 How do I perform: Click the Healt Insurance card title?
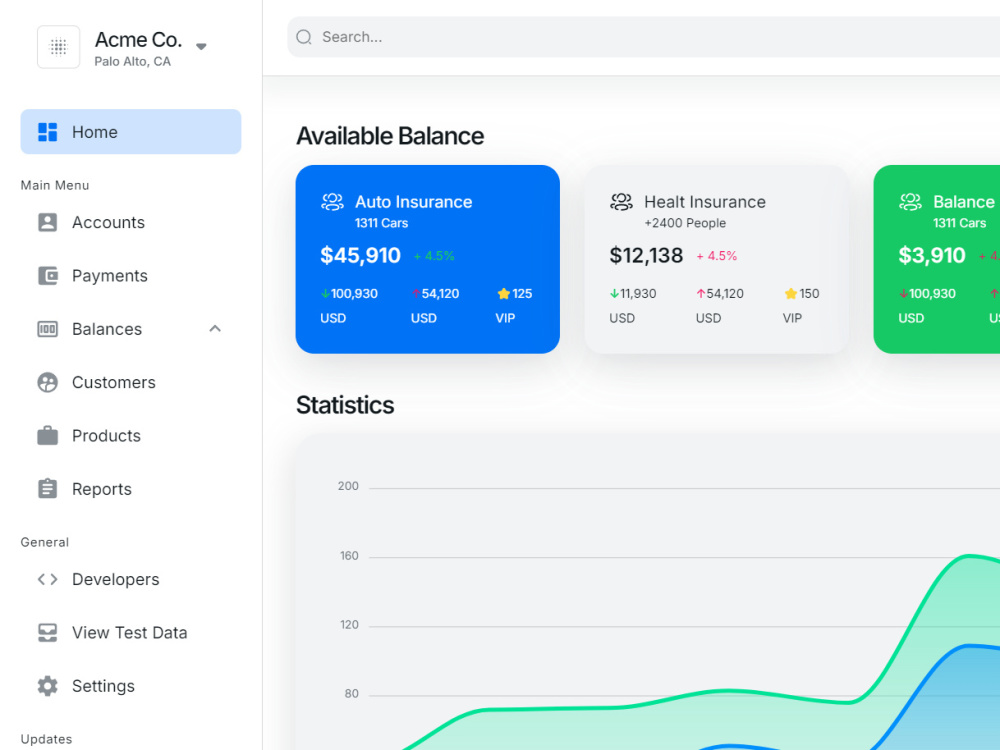tap(705, 202)
